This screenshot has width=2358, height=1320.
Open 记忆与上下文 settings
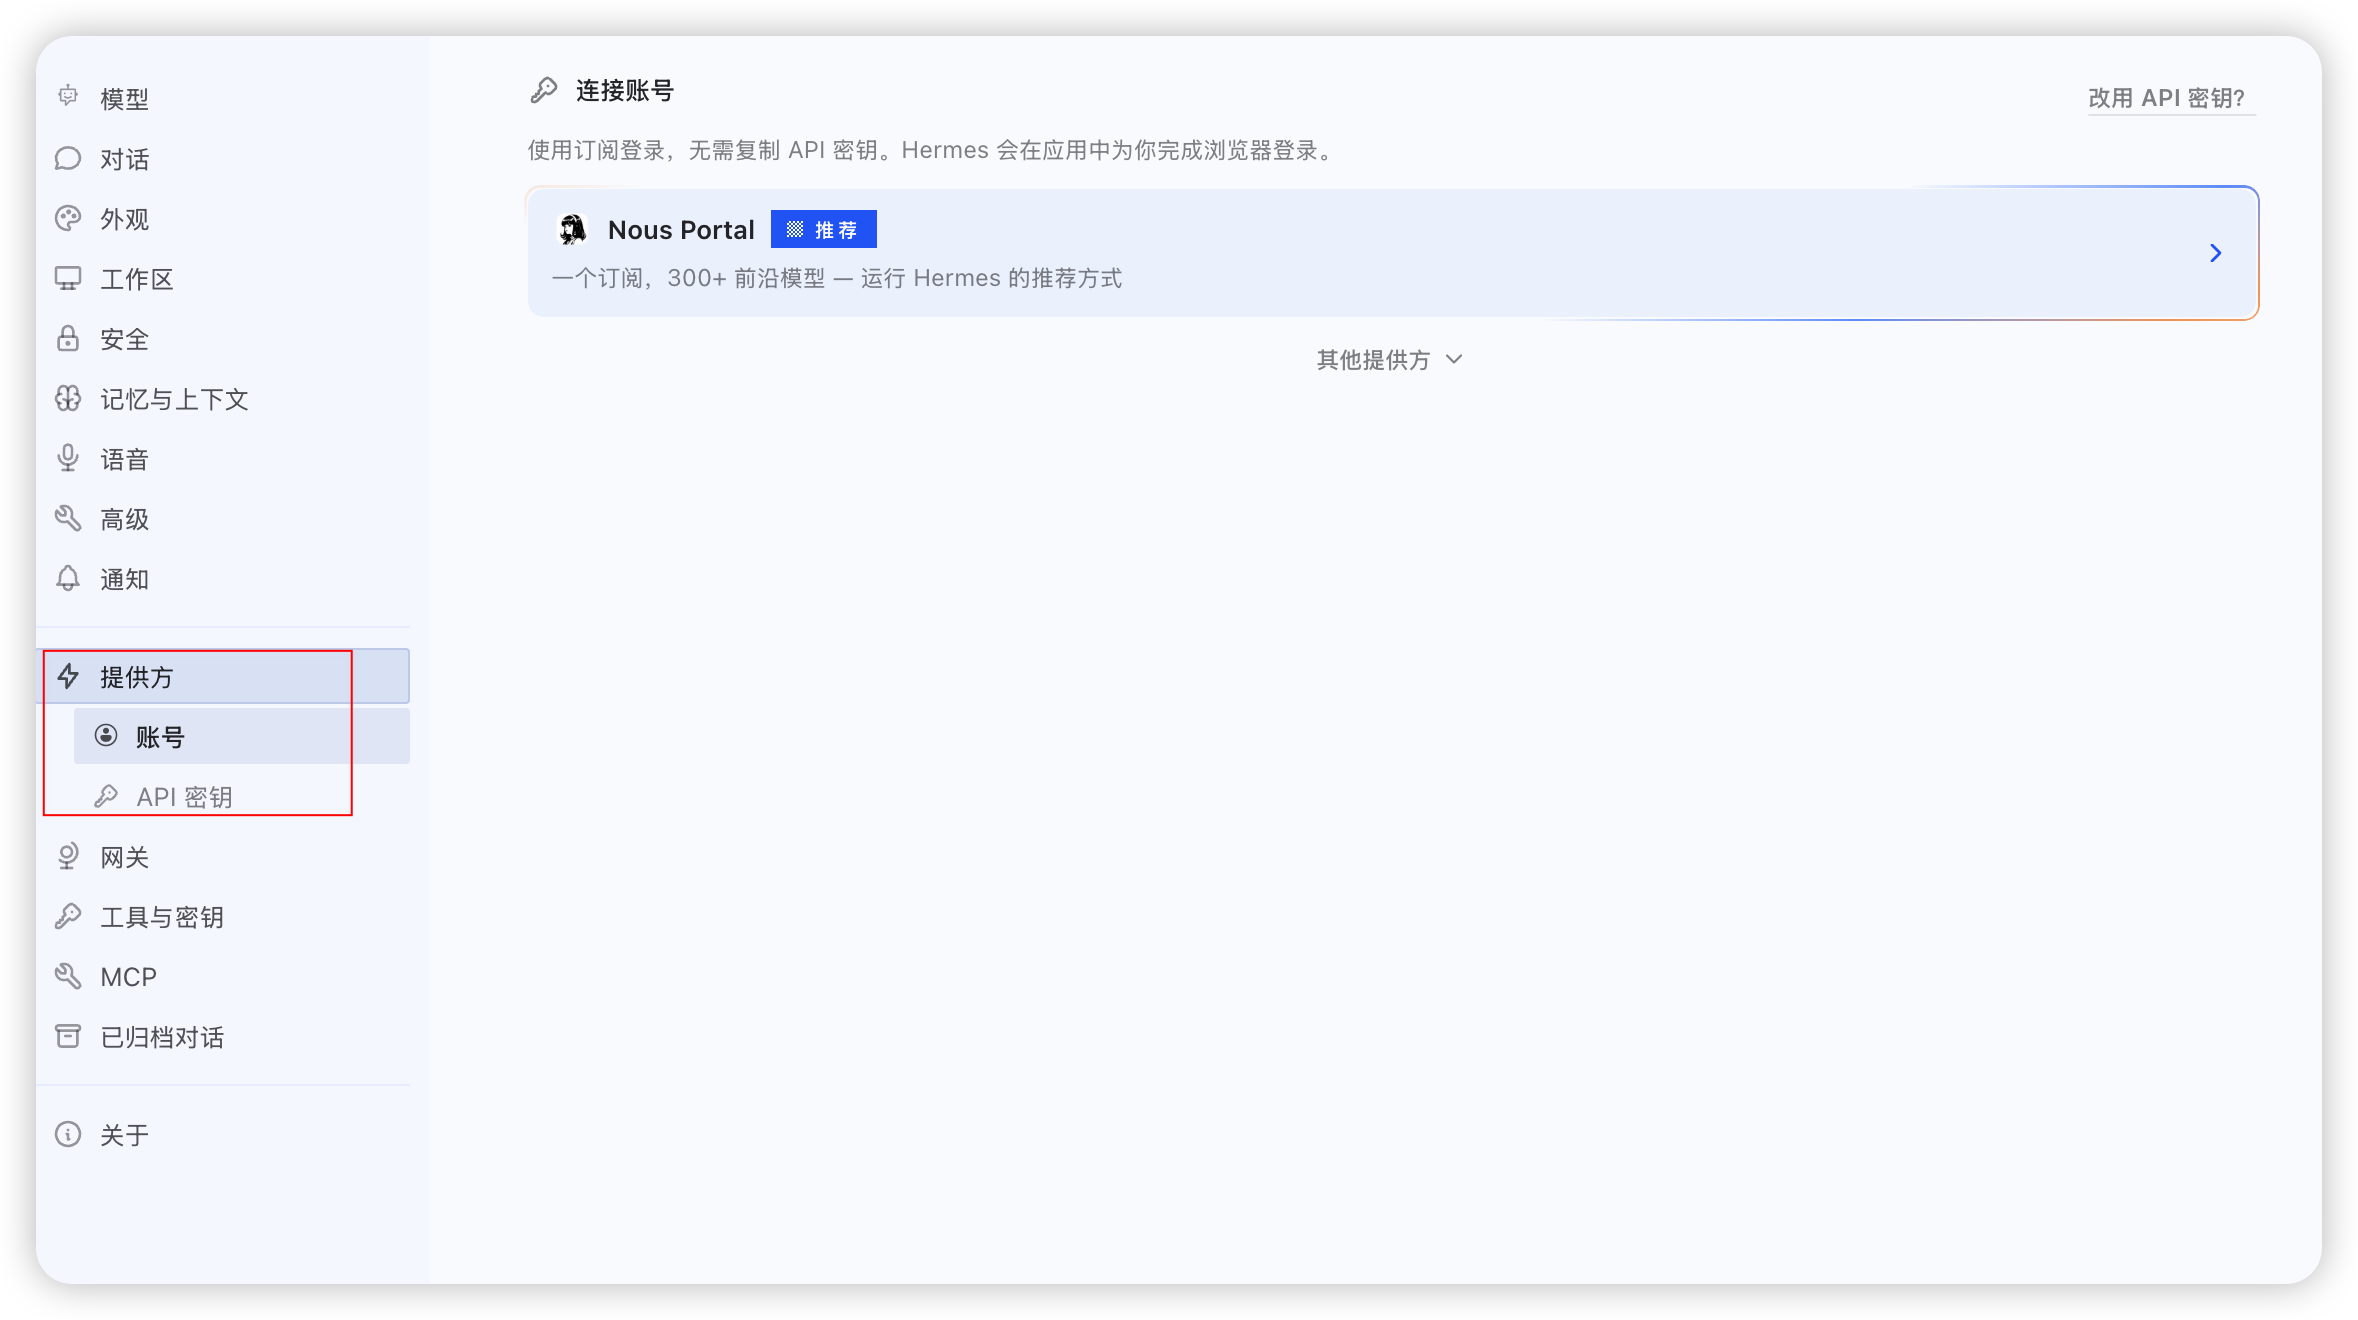coord(223,399)
